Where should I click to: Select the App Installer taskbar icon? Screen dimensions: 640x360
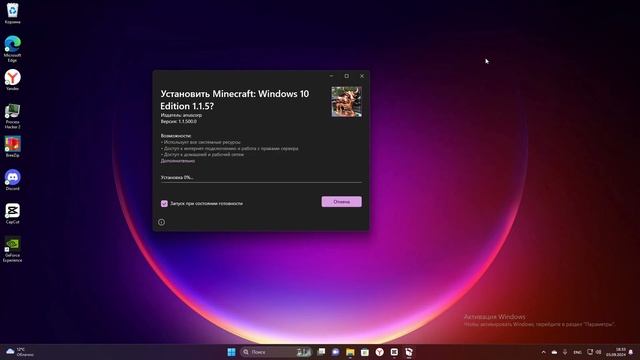409,352
